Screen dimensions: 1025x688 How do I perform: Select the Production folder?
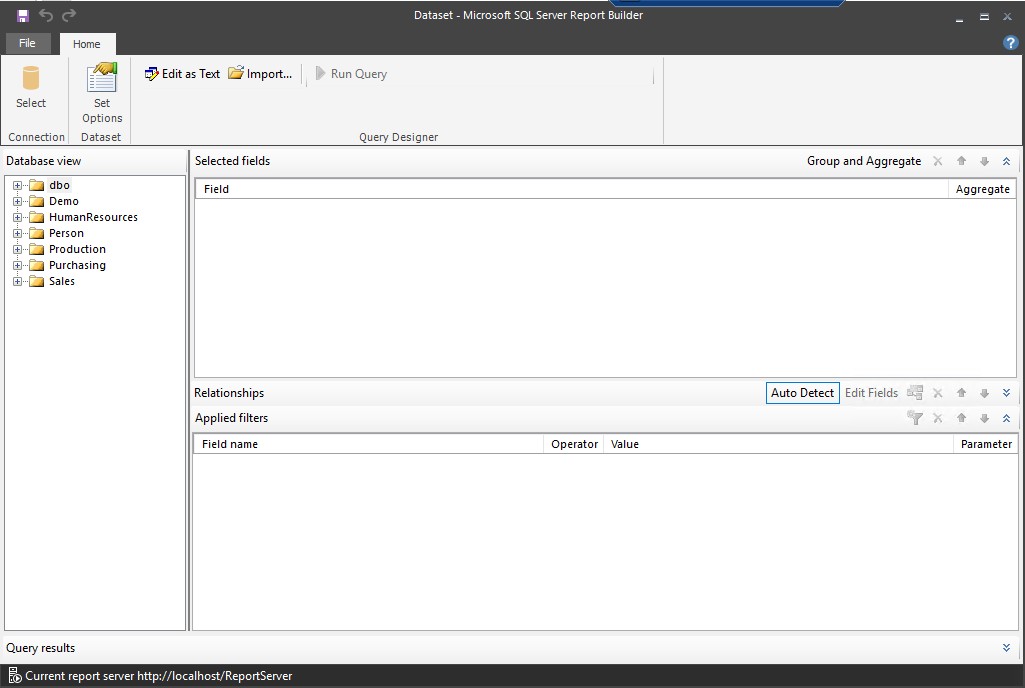pos(68,249)
